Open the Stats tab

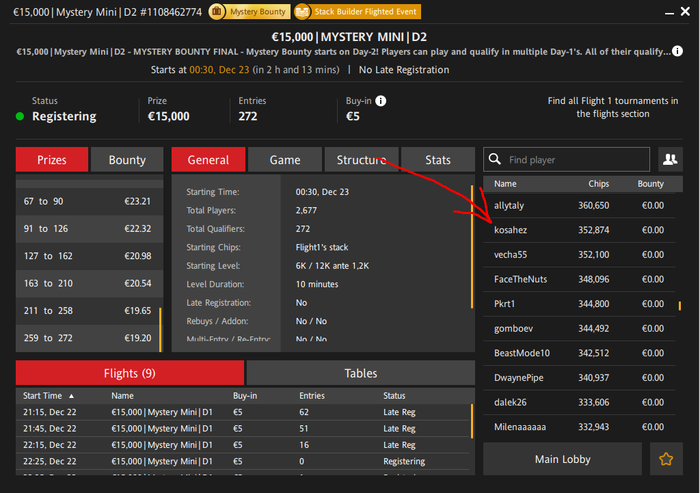click(x=438, y=160)
